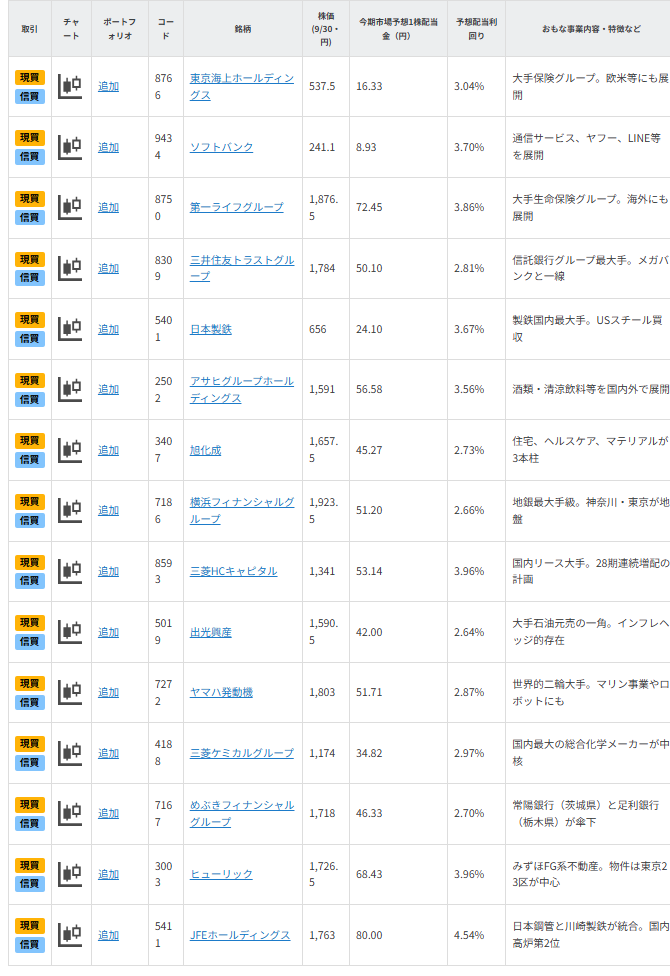
Task: Add 日本製鉄 to portfolio via 追加
Action: coord(108,329)
